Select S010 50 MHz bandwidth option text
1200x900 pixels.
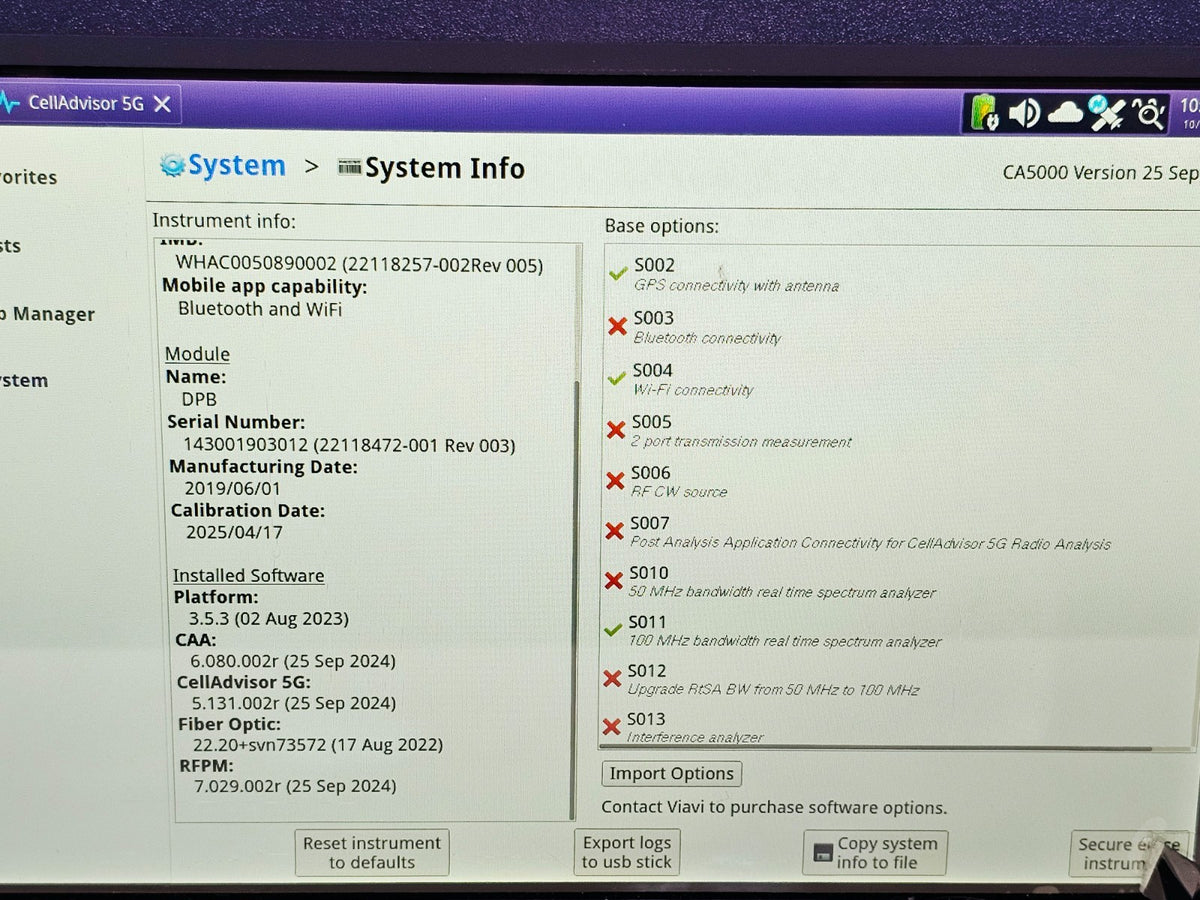click(x=782, y=582)
